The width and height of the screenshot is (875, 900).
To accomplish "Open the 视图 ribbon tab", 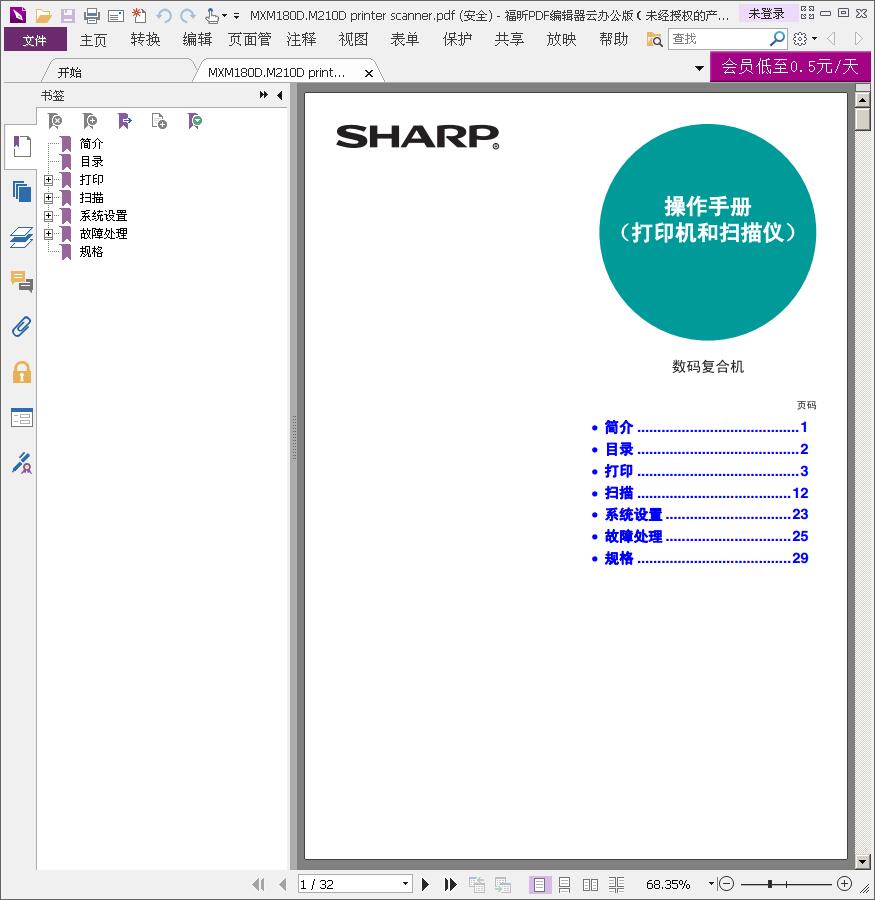I will [x=353, y=40].
